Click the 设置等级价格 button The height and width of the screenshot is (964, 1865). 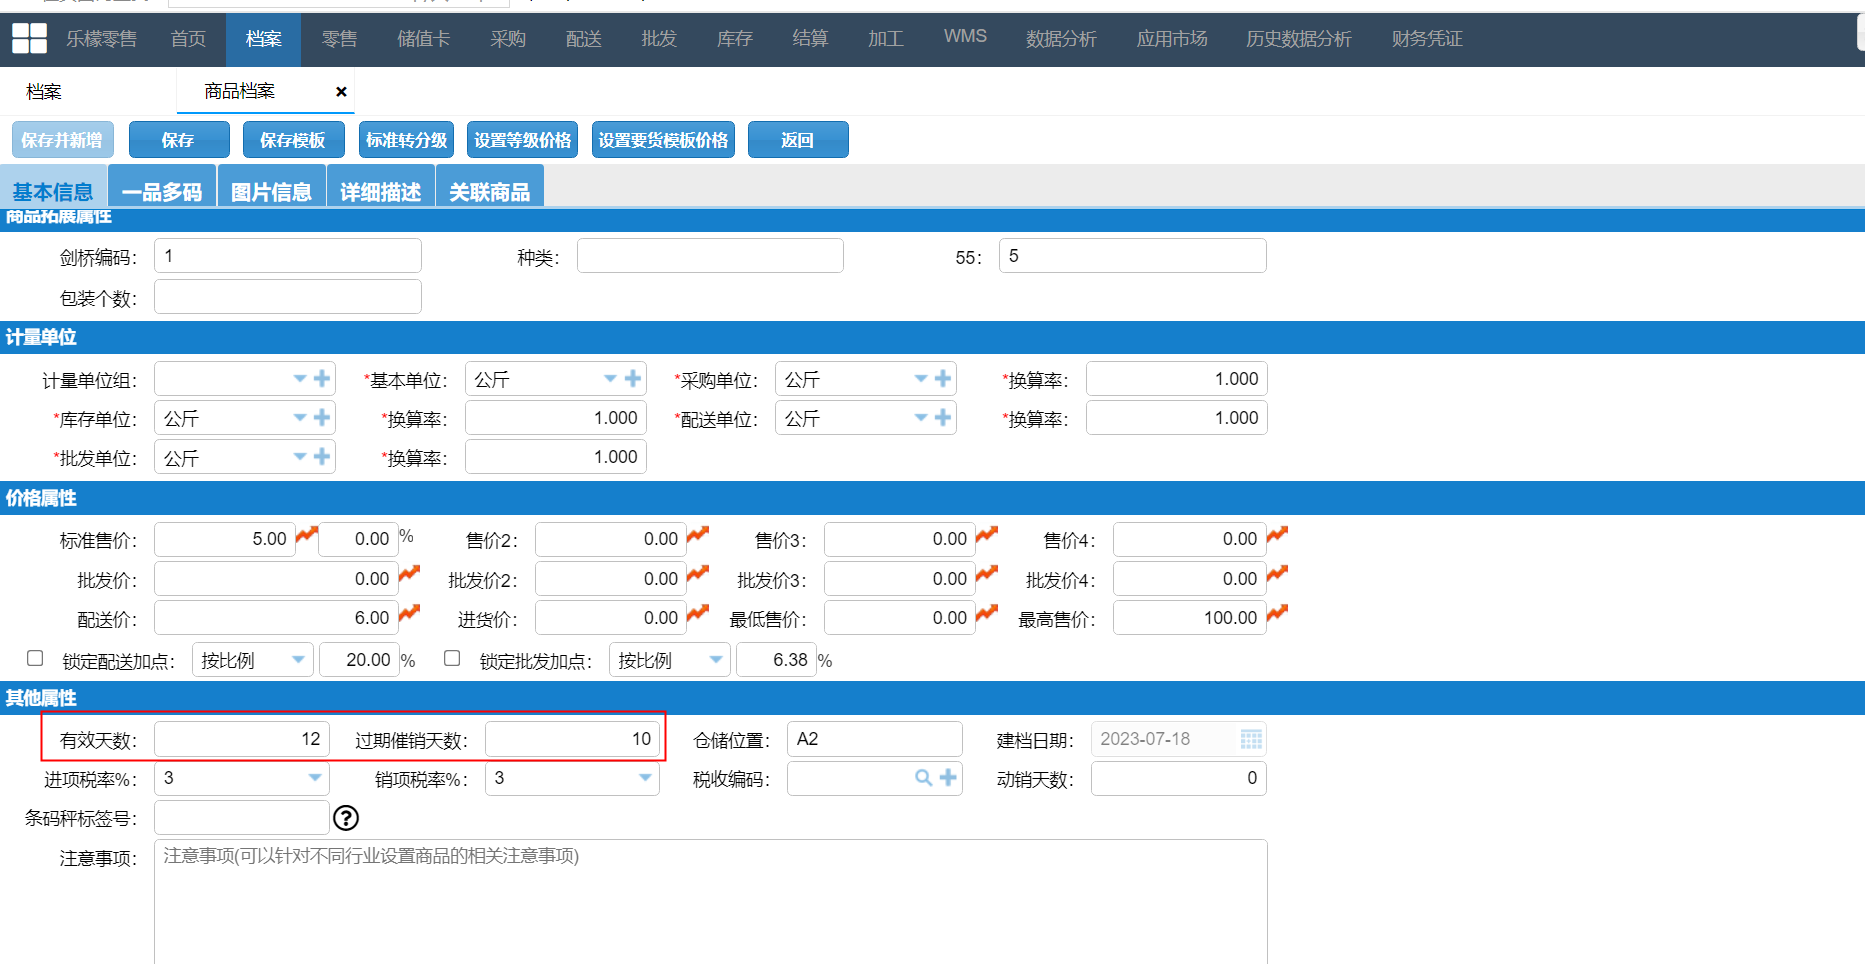[x=523, y=140]
